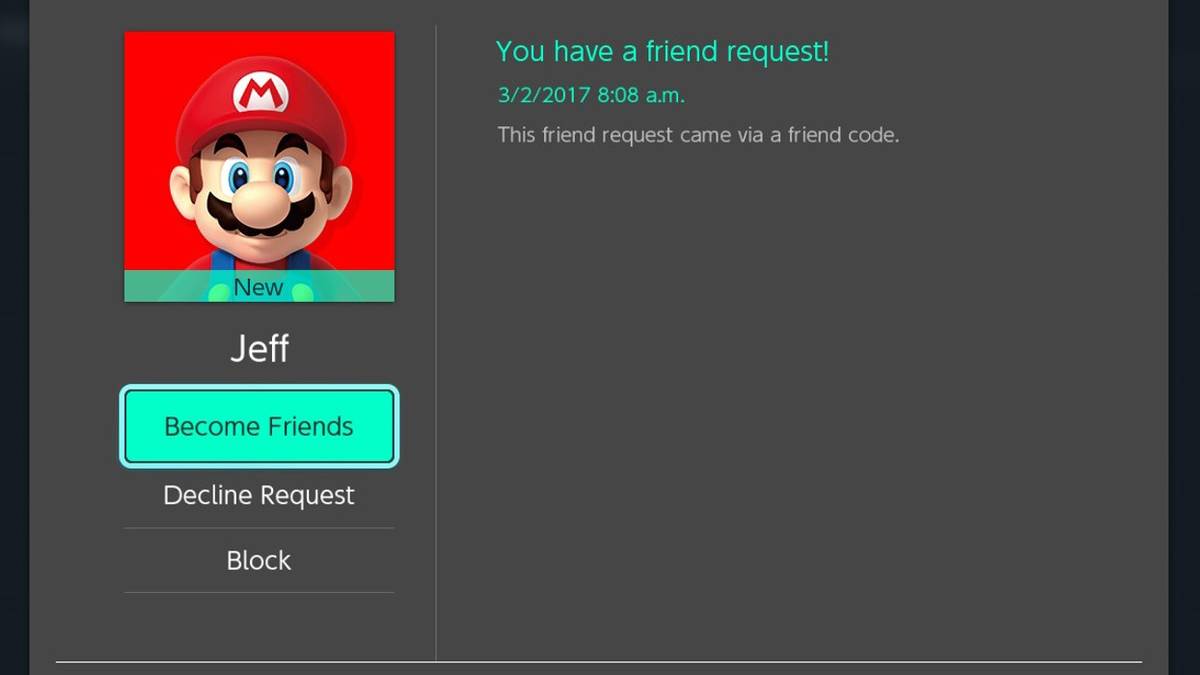The width and height of the screenshot is (1200, 675).
Task: Click the M emblem on Mario's cap
Action: point(261,93)
